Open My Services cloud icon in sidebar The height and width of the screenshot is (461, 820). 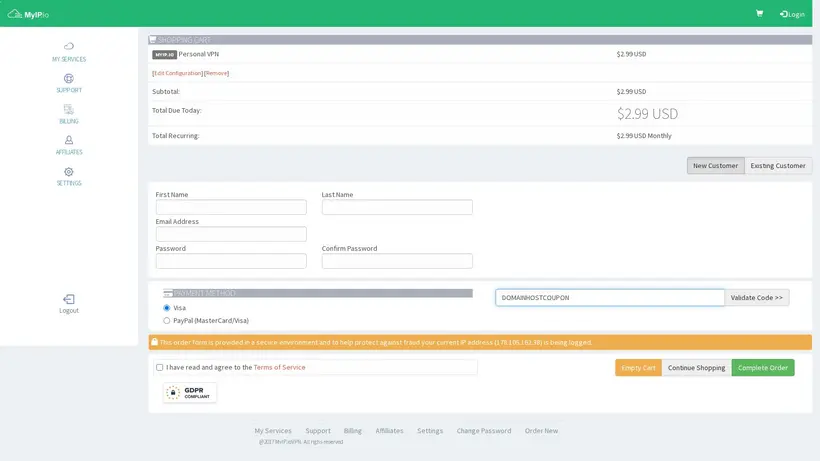point(69,46)
